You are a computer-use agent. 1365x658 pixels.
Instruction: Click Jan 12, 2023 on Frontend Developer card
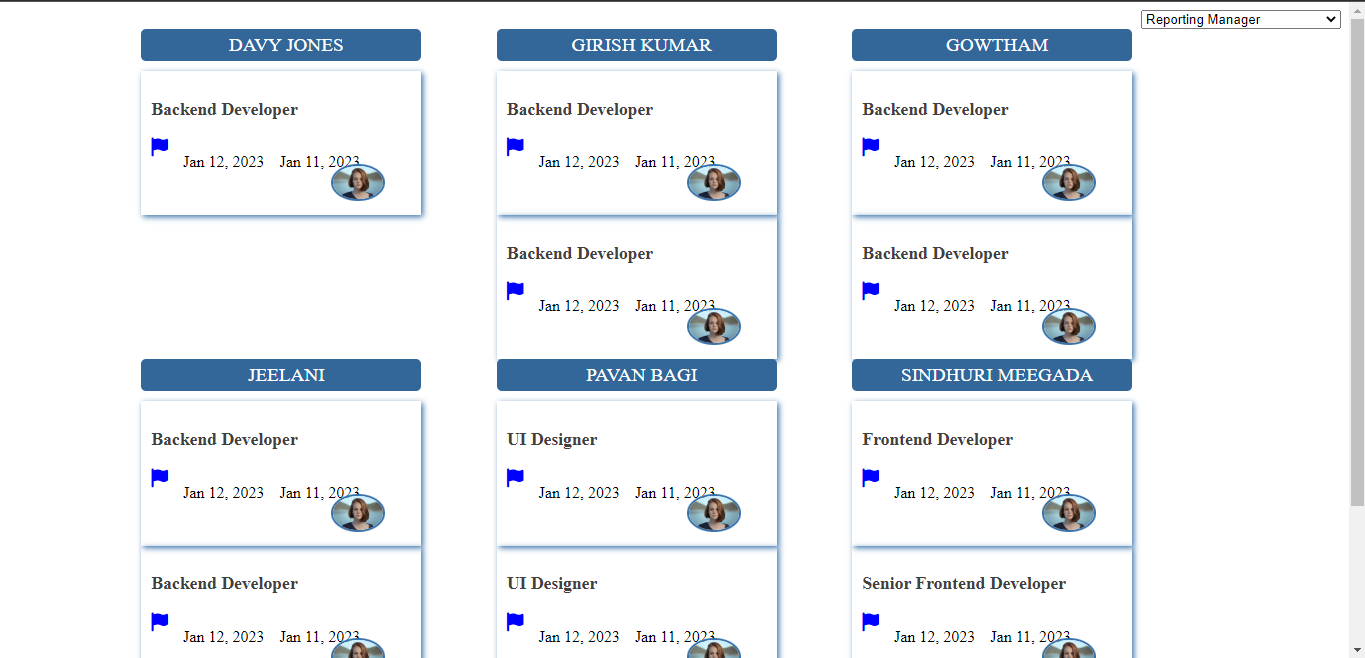[x=934, y=493]
